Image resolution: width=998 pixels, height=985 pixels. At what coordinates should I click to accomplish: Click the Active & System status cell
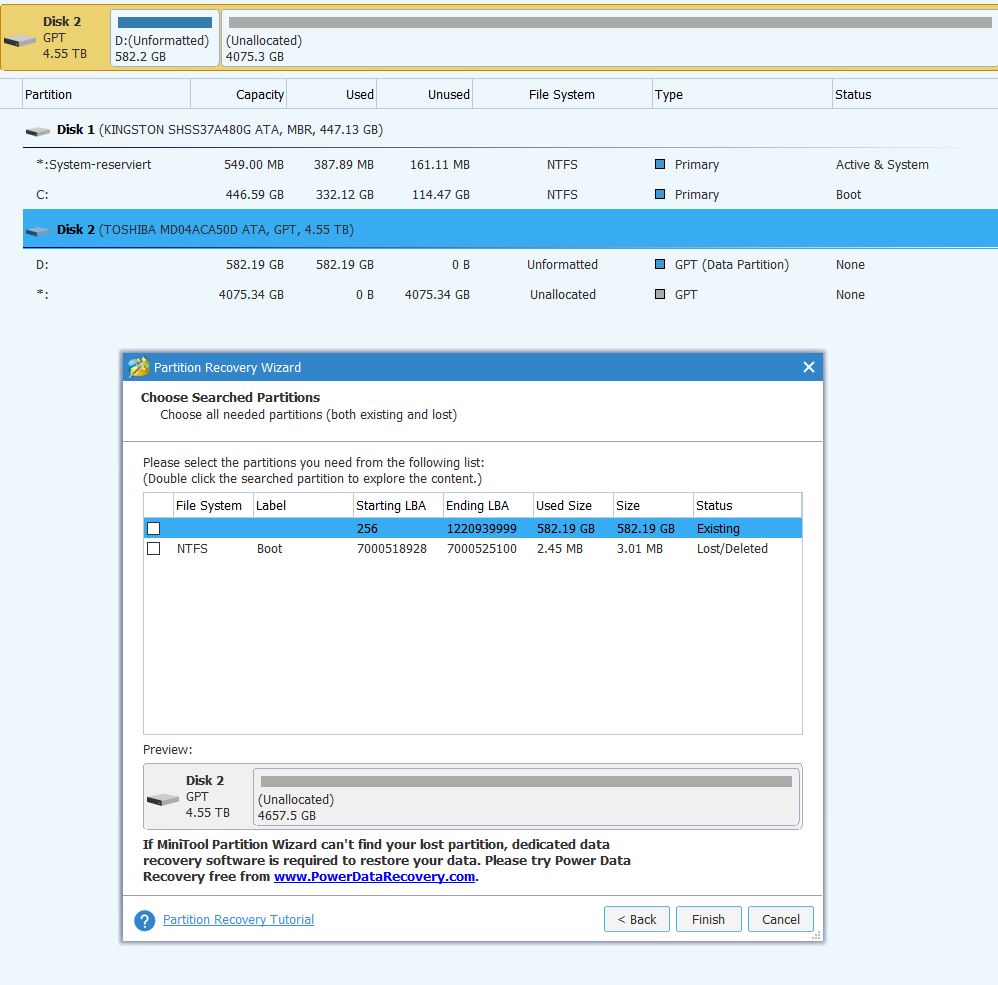coord(882,164)
